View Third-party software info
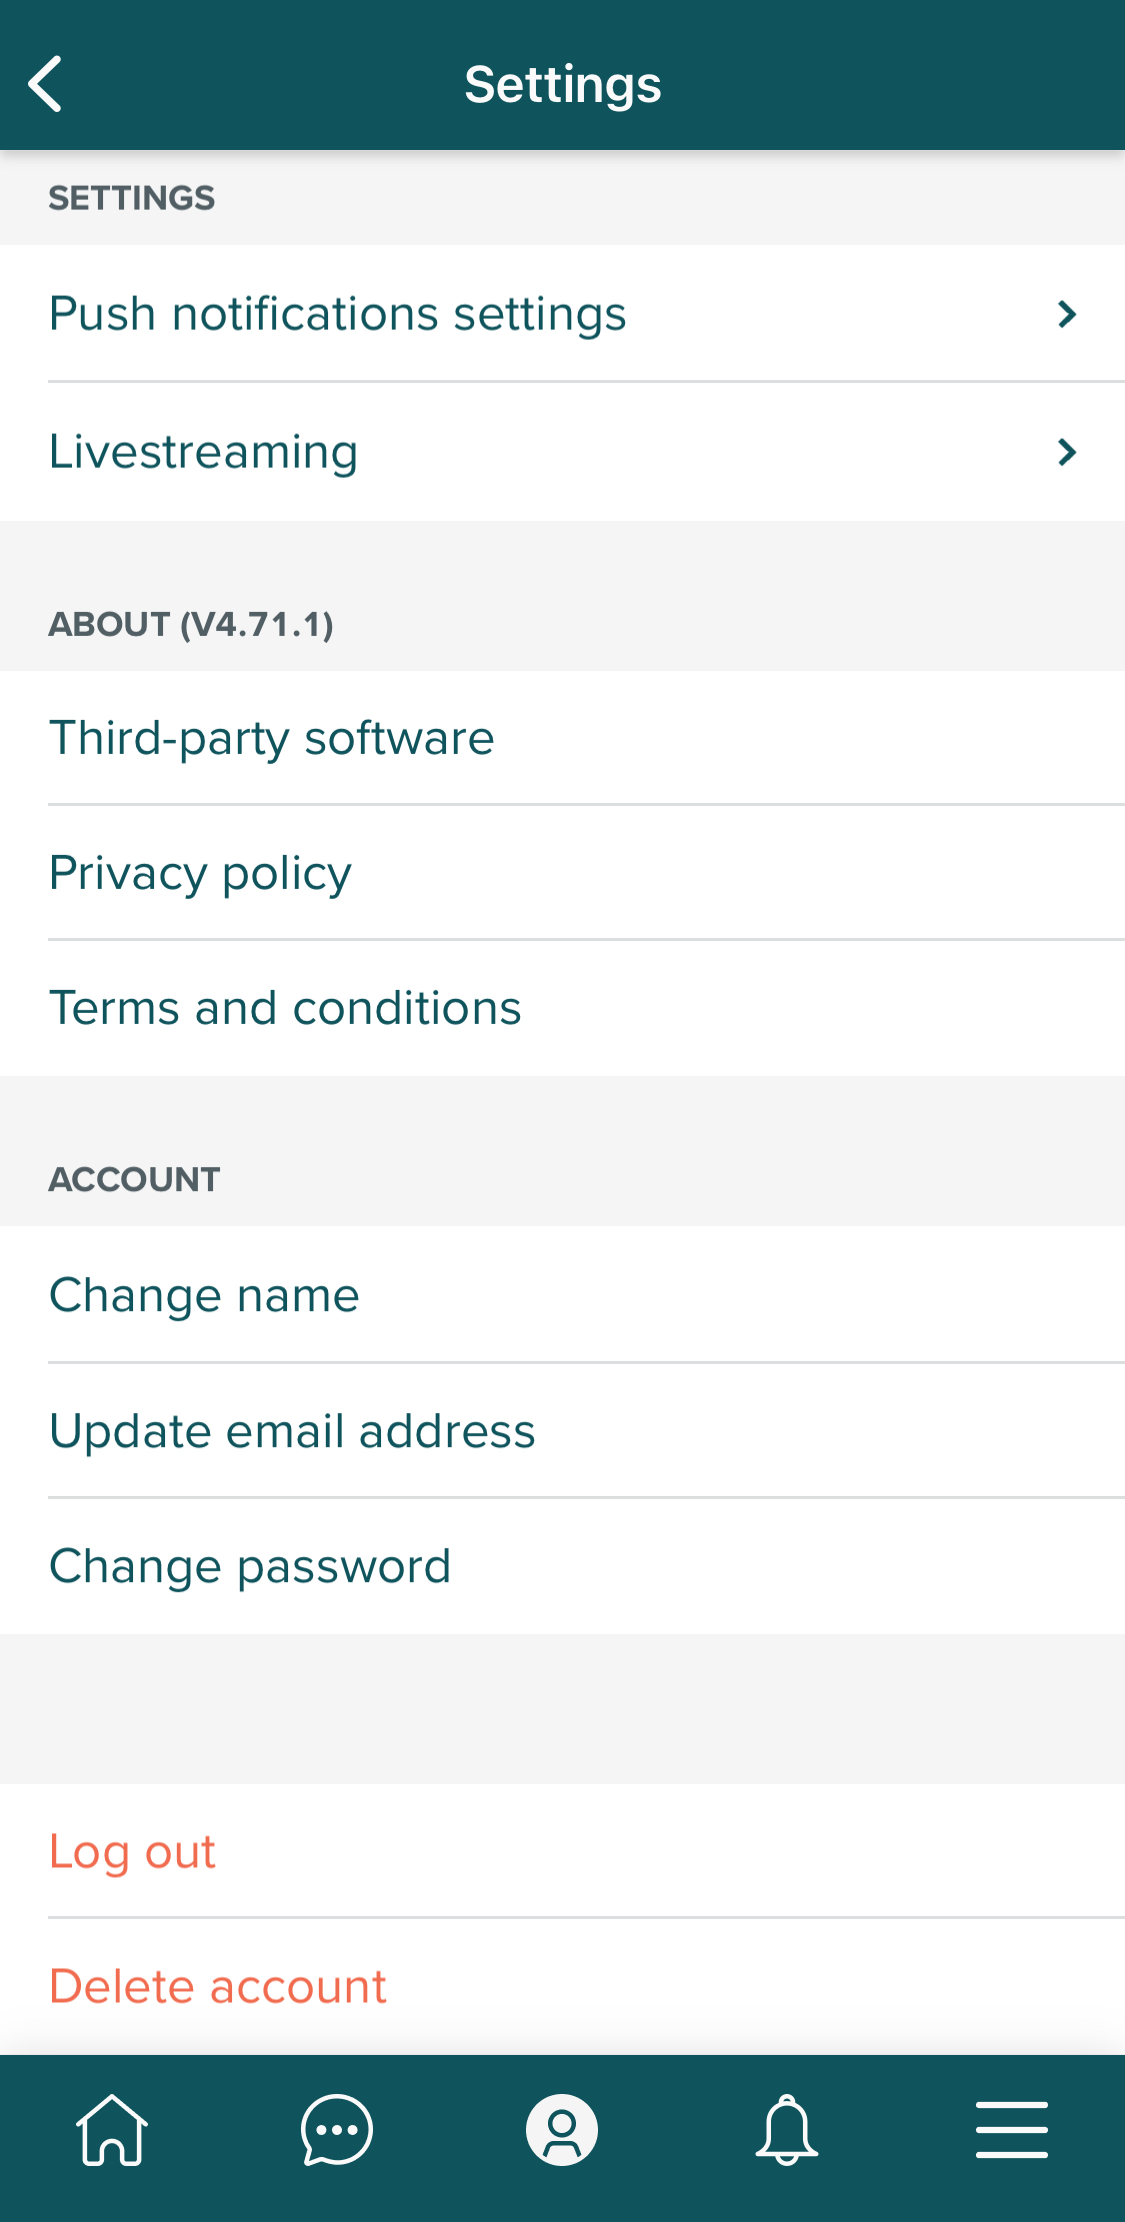 (x=272, y=738)
